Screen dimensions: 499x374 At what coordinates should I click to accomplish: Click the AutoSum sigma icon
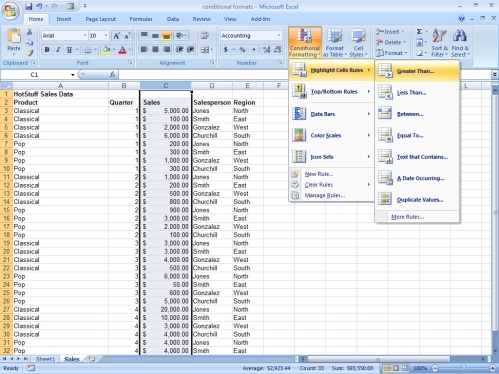coord(419,32)
